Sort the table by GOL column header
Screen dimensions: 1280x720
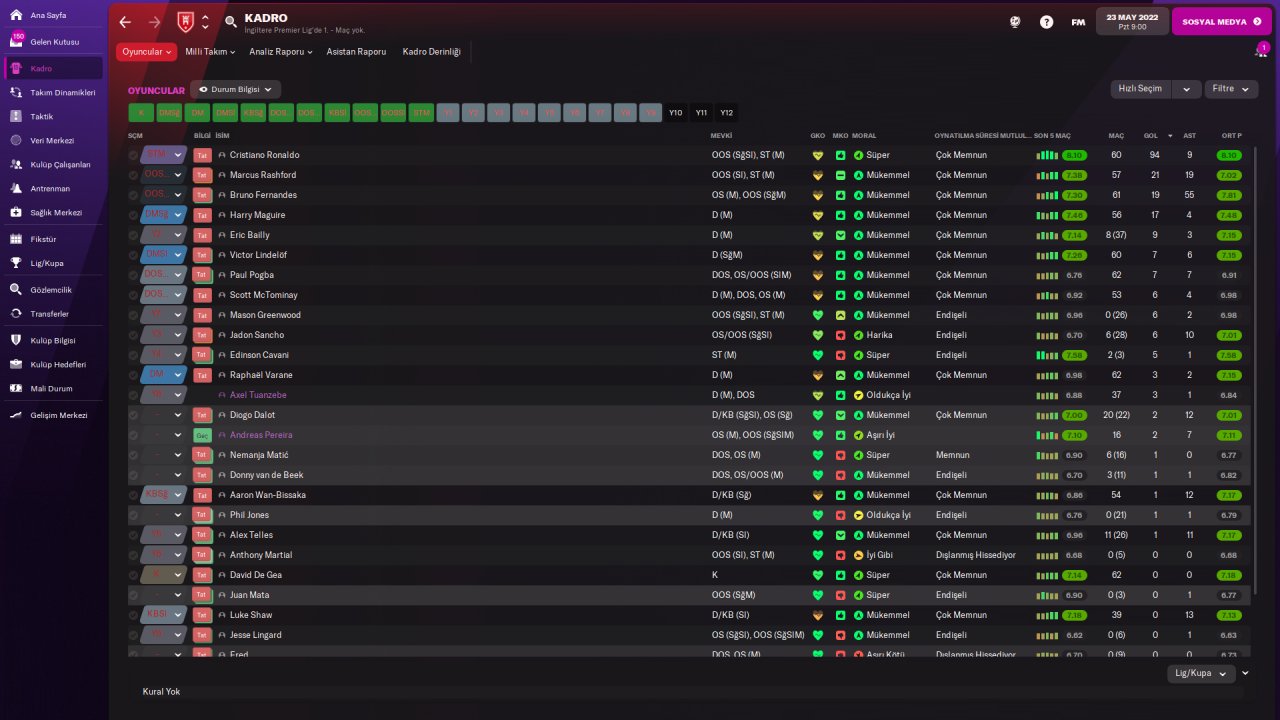(1150, 135)
